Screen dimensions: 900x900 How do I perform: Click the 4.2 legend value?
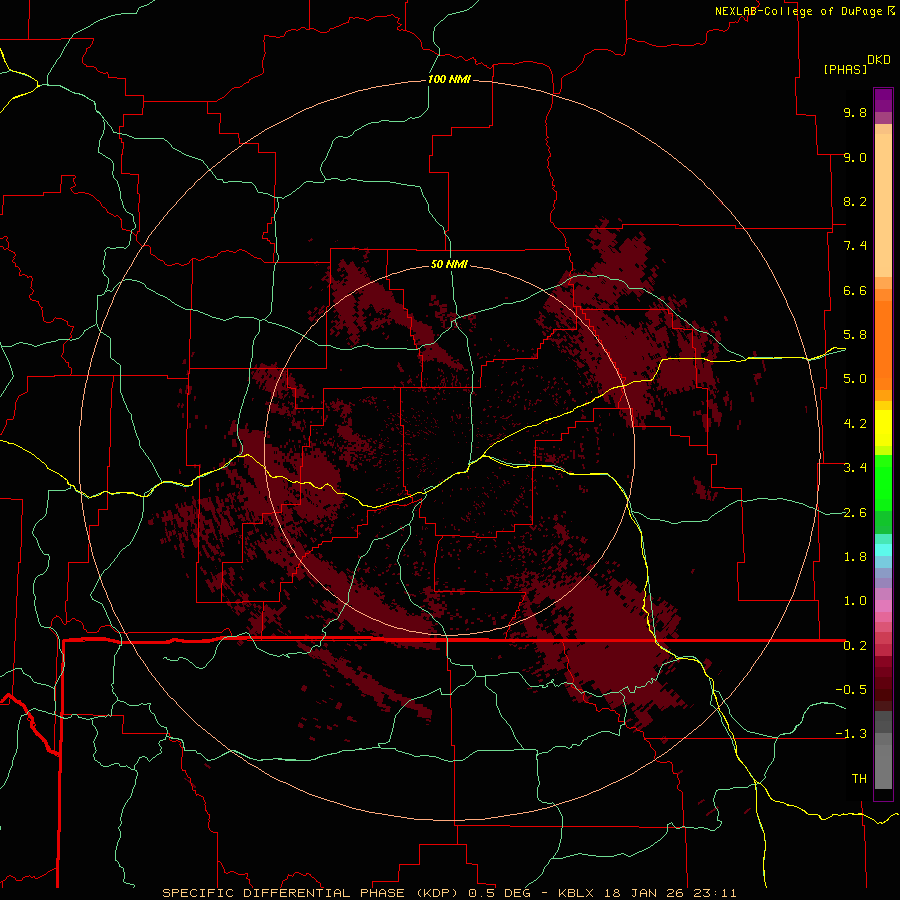855,424
